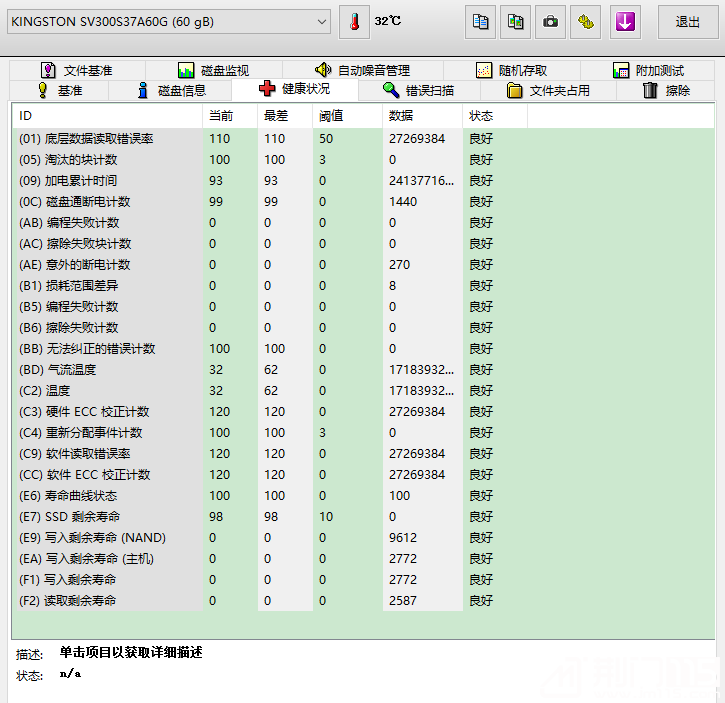Click the 状态 column header
This screenshot has height=703, width=725.
495,116
